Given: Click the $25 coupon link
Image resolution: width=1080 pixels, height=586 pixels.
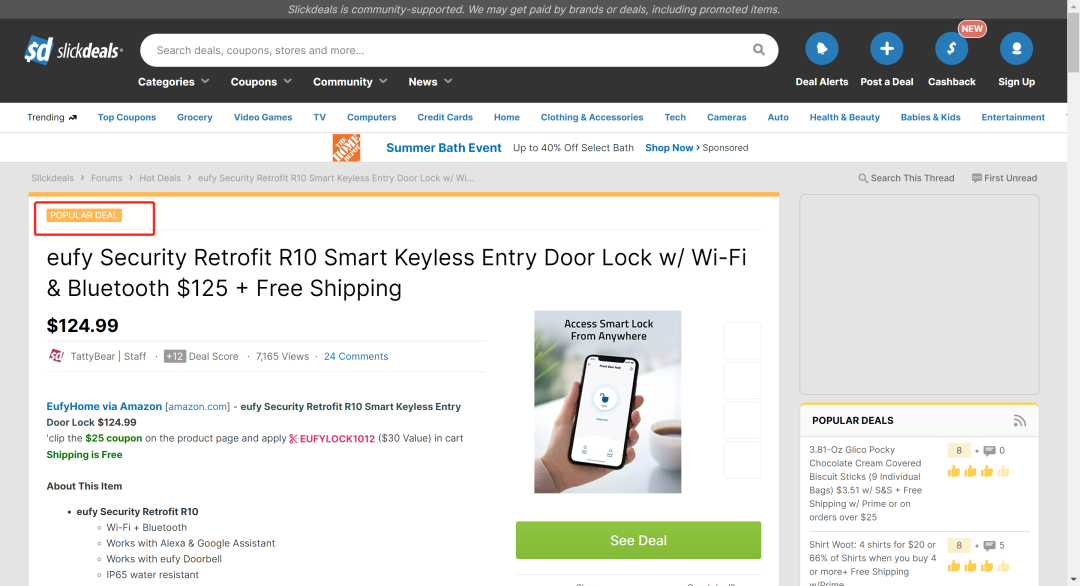Looking at the screenshot, I should (x=114, y=438).
